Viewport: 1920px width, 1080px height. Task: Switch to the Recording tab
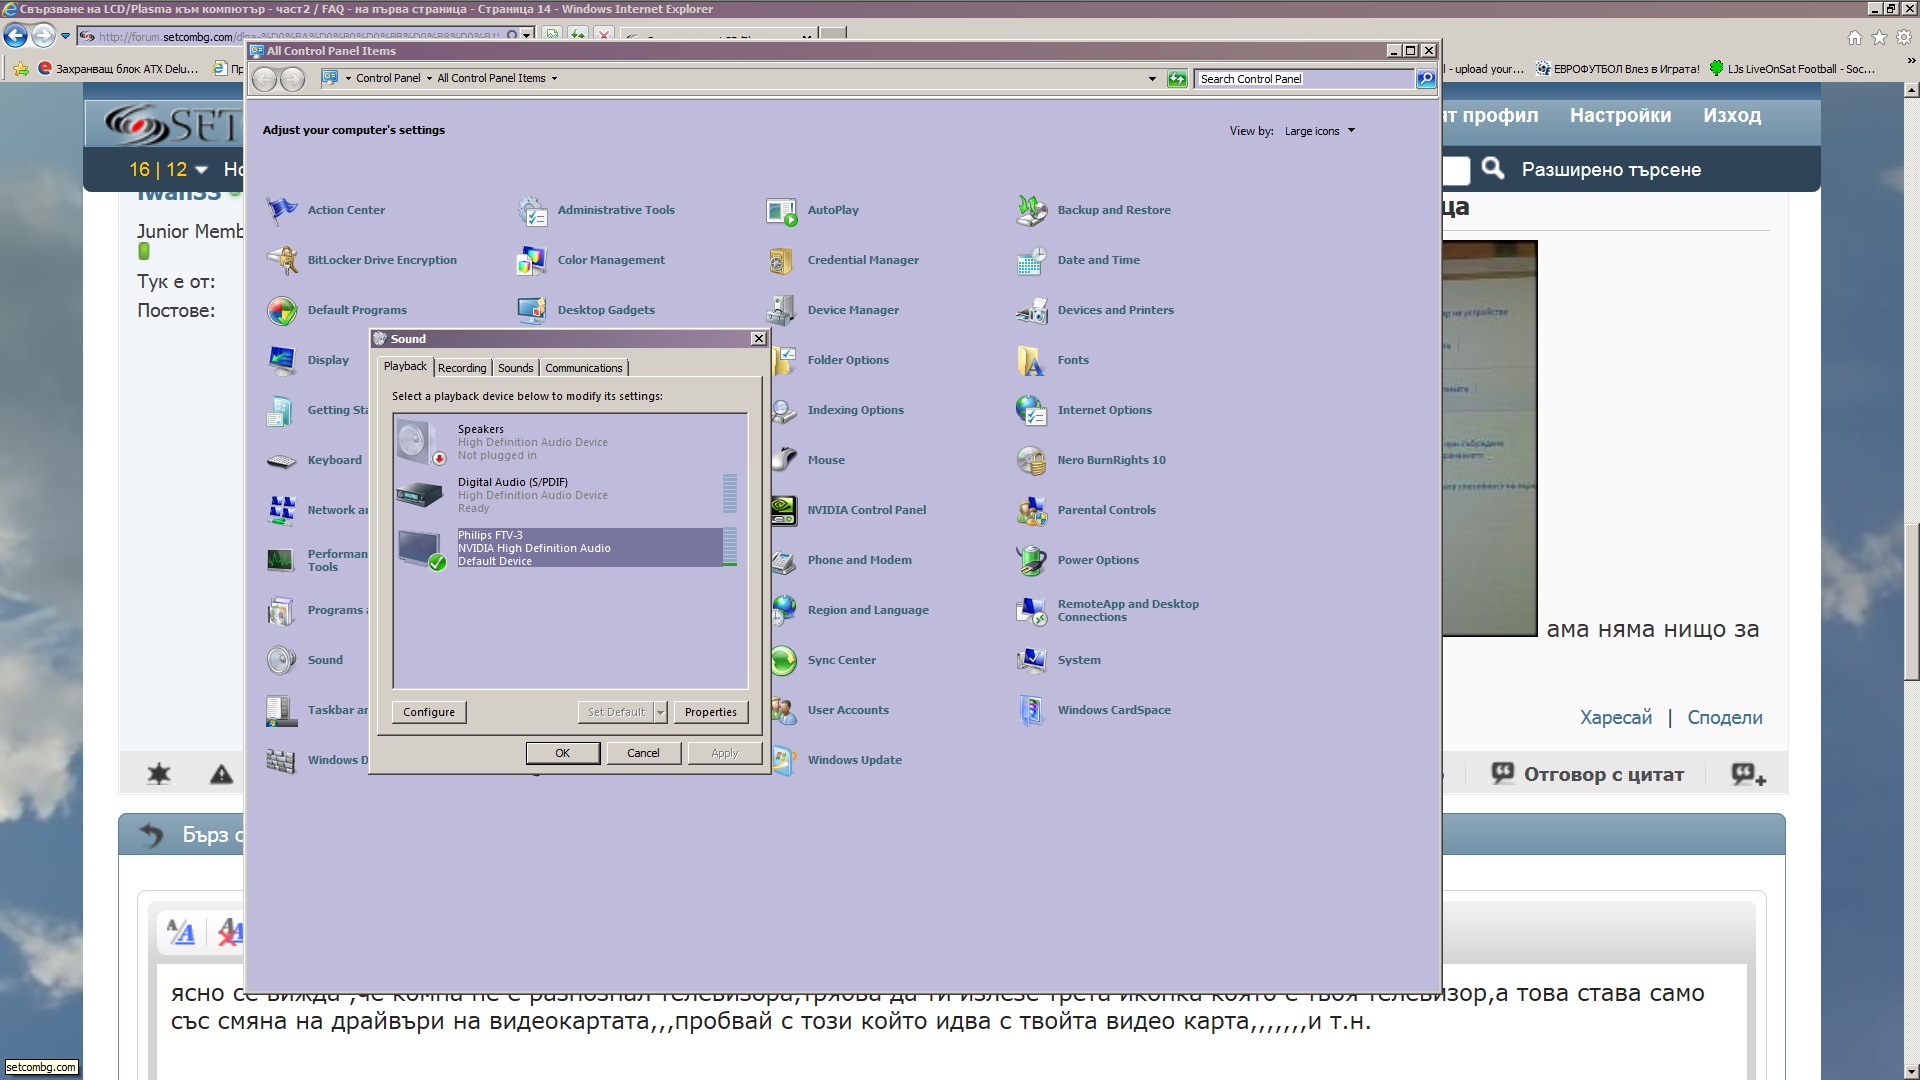point(462,368)
